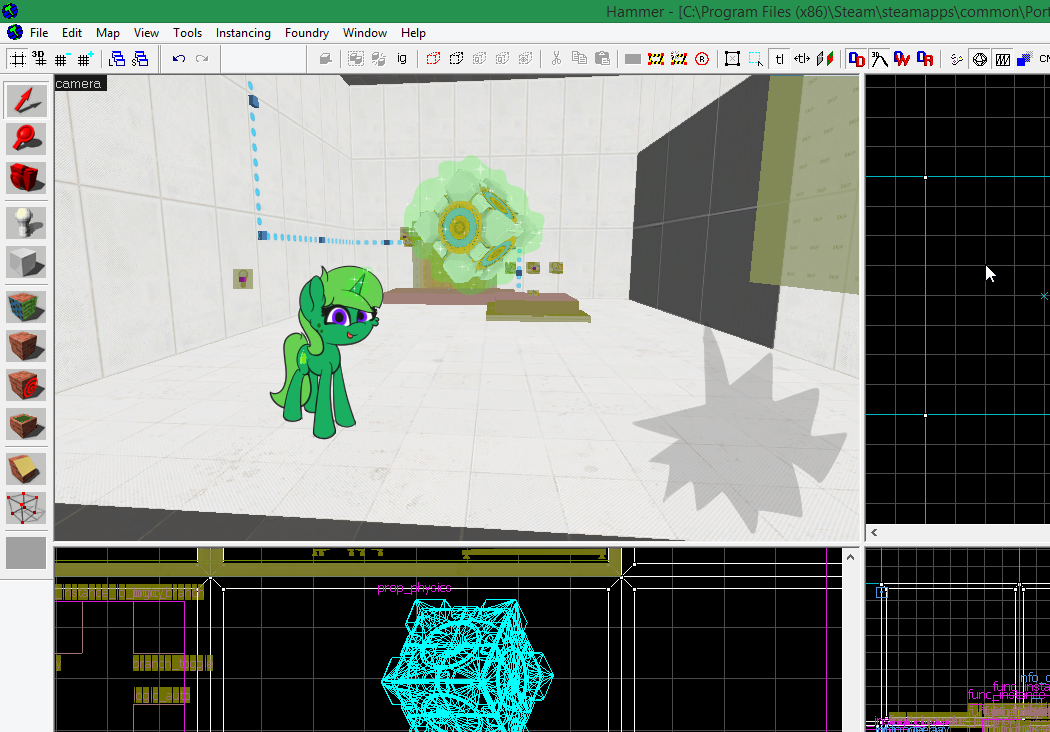
Task: Click the top-right view scroll-left arrow
Action: tap(874, 532)
